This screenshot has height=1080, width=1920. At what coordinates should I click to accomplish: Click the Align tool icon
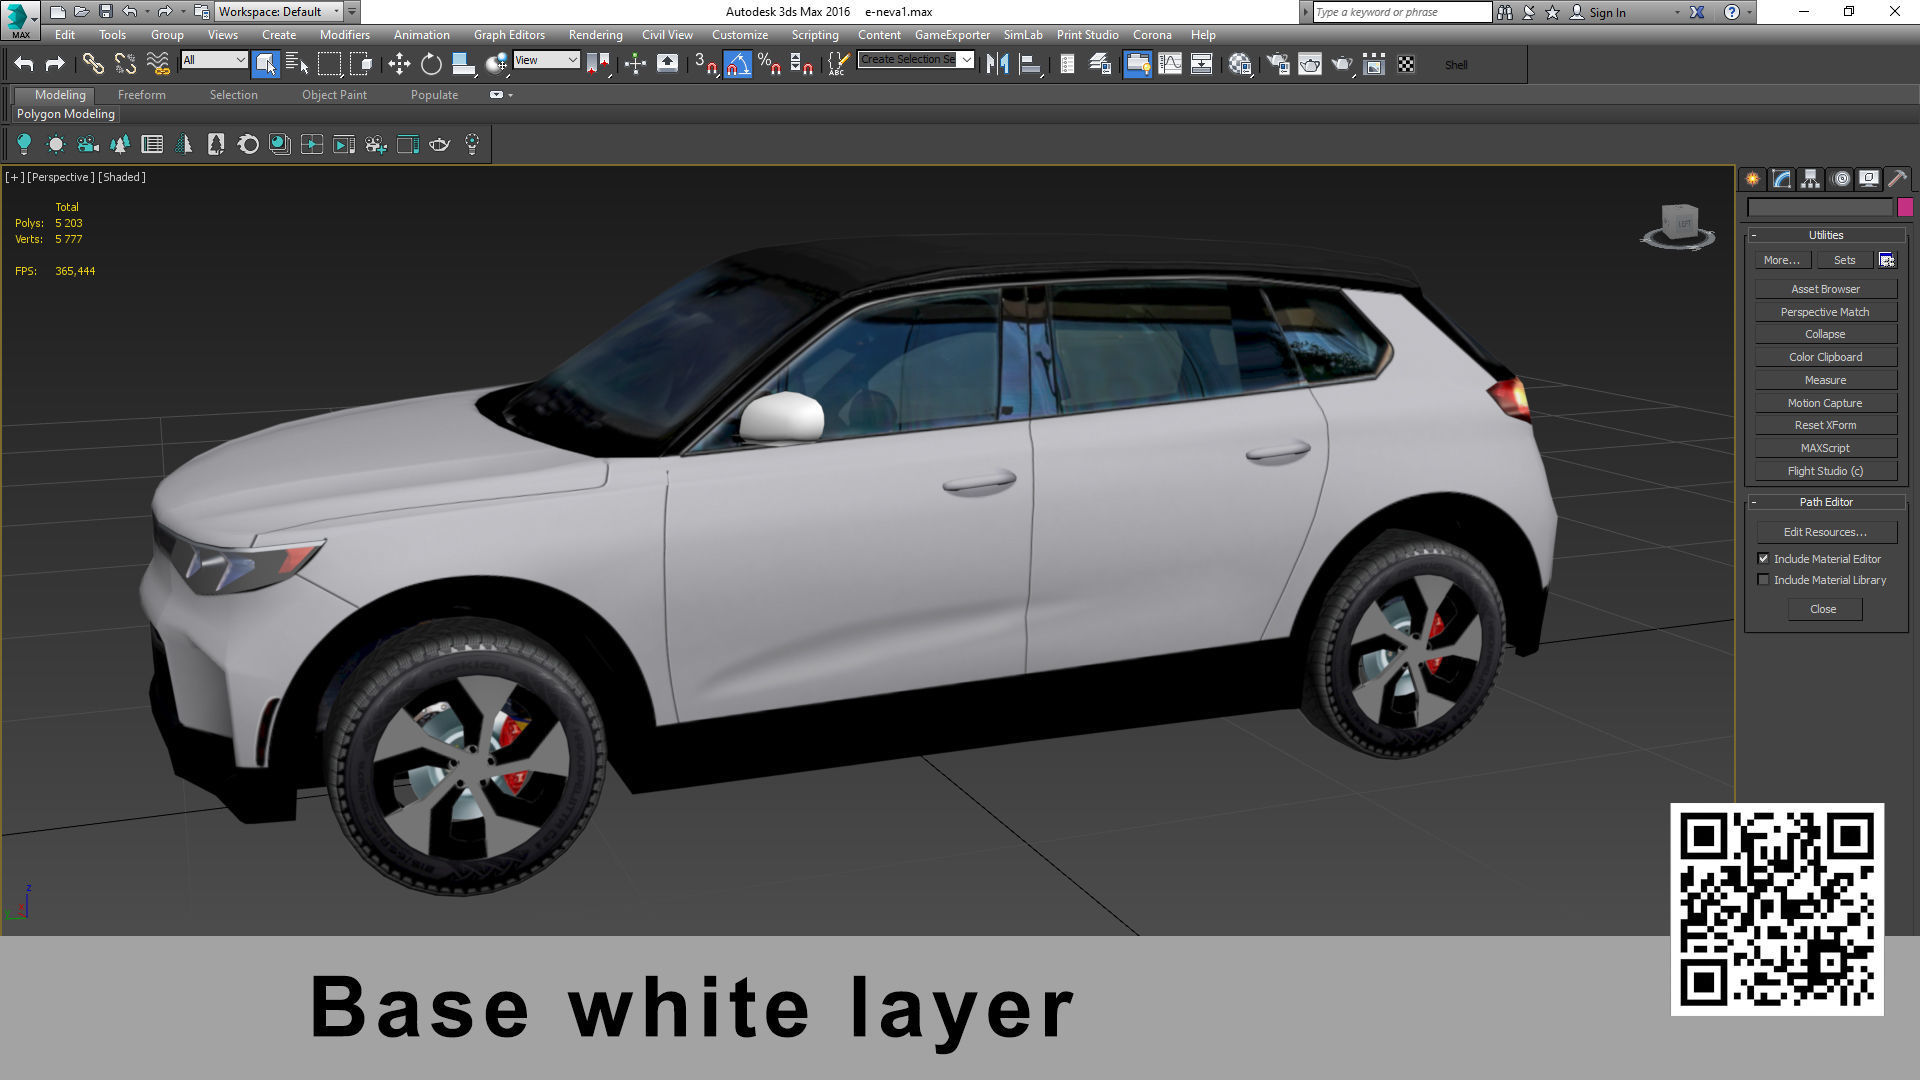(1030, 65)
